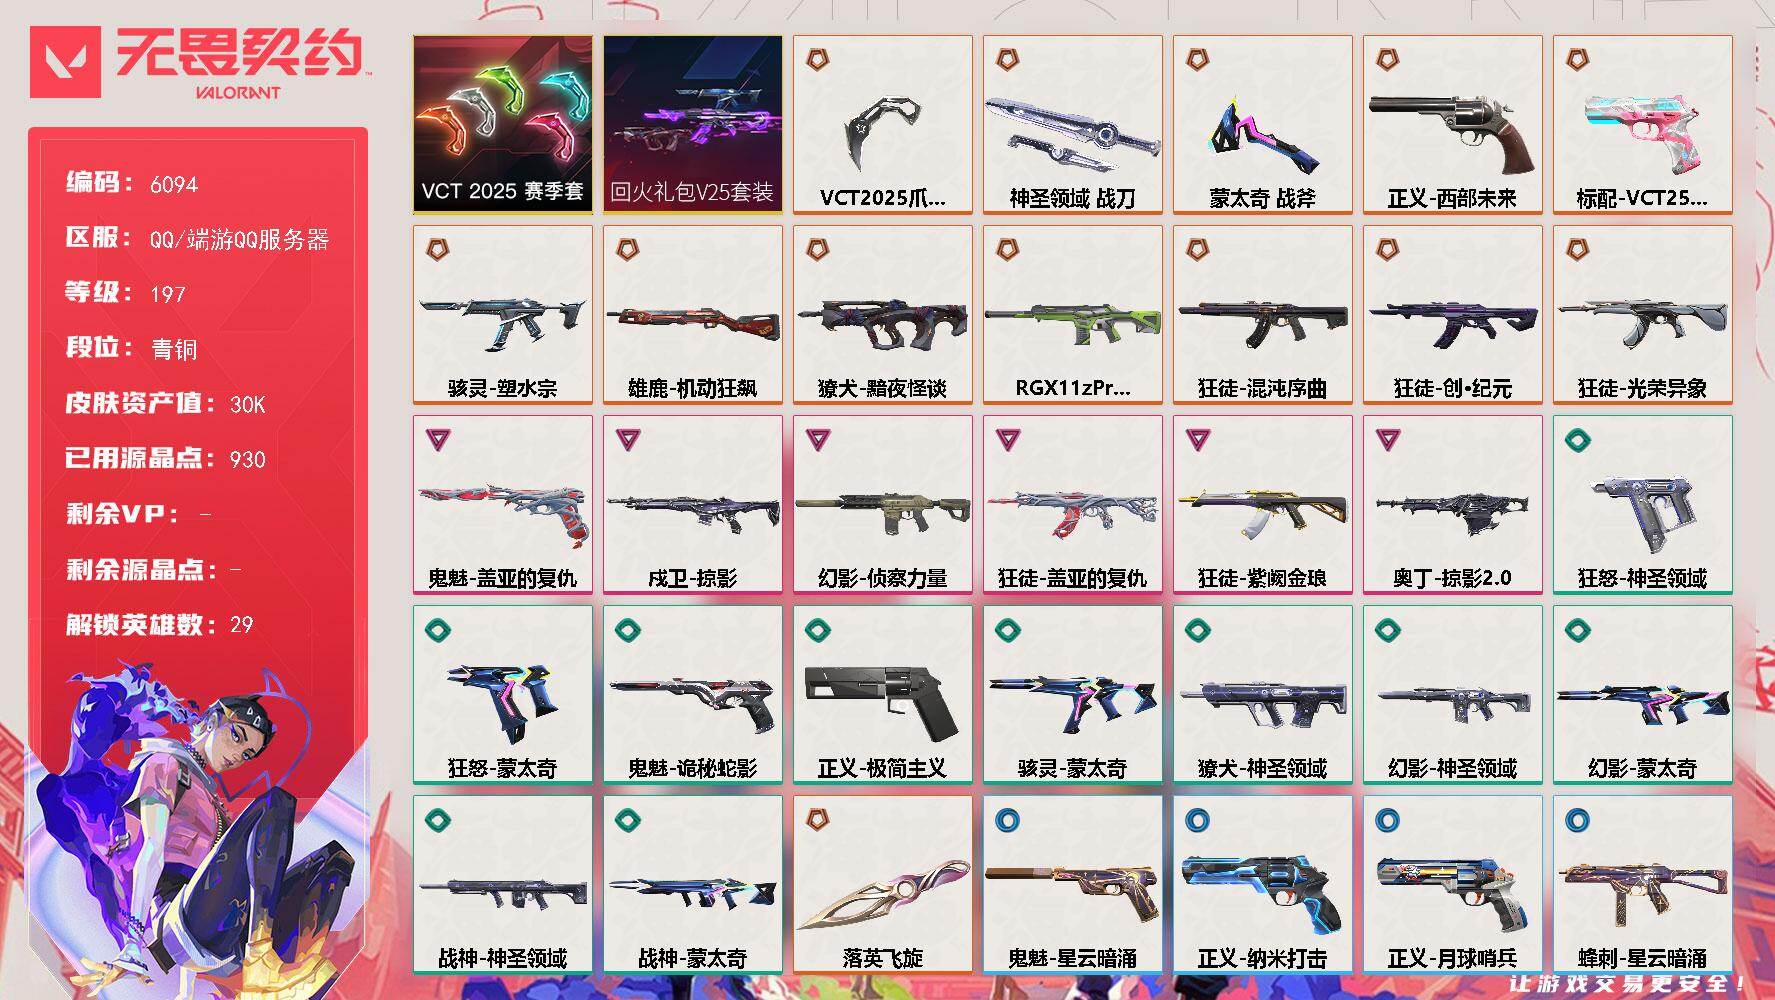Click the 蜂刺-星云暗涌 SMG card
The width and height of the screenshot is (1775, 1000).
click(x=1642, y=885)
